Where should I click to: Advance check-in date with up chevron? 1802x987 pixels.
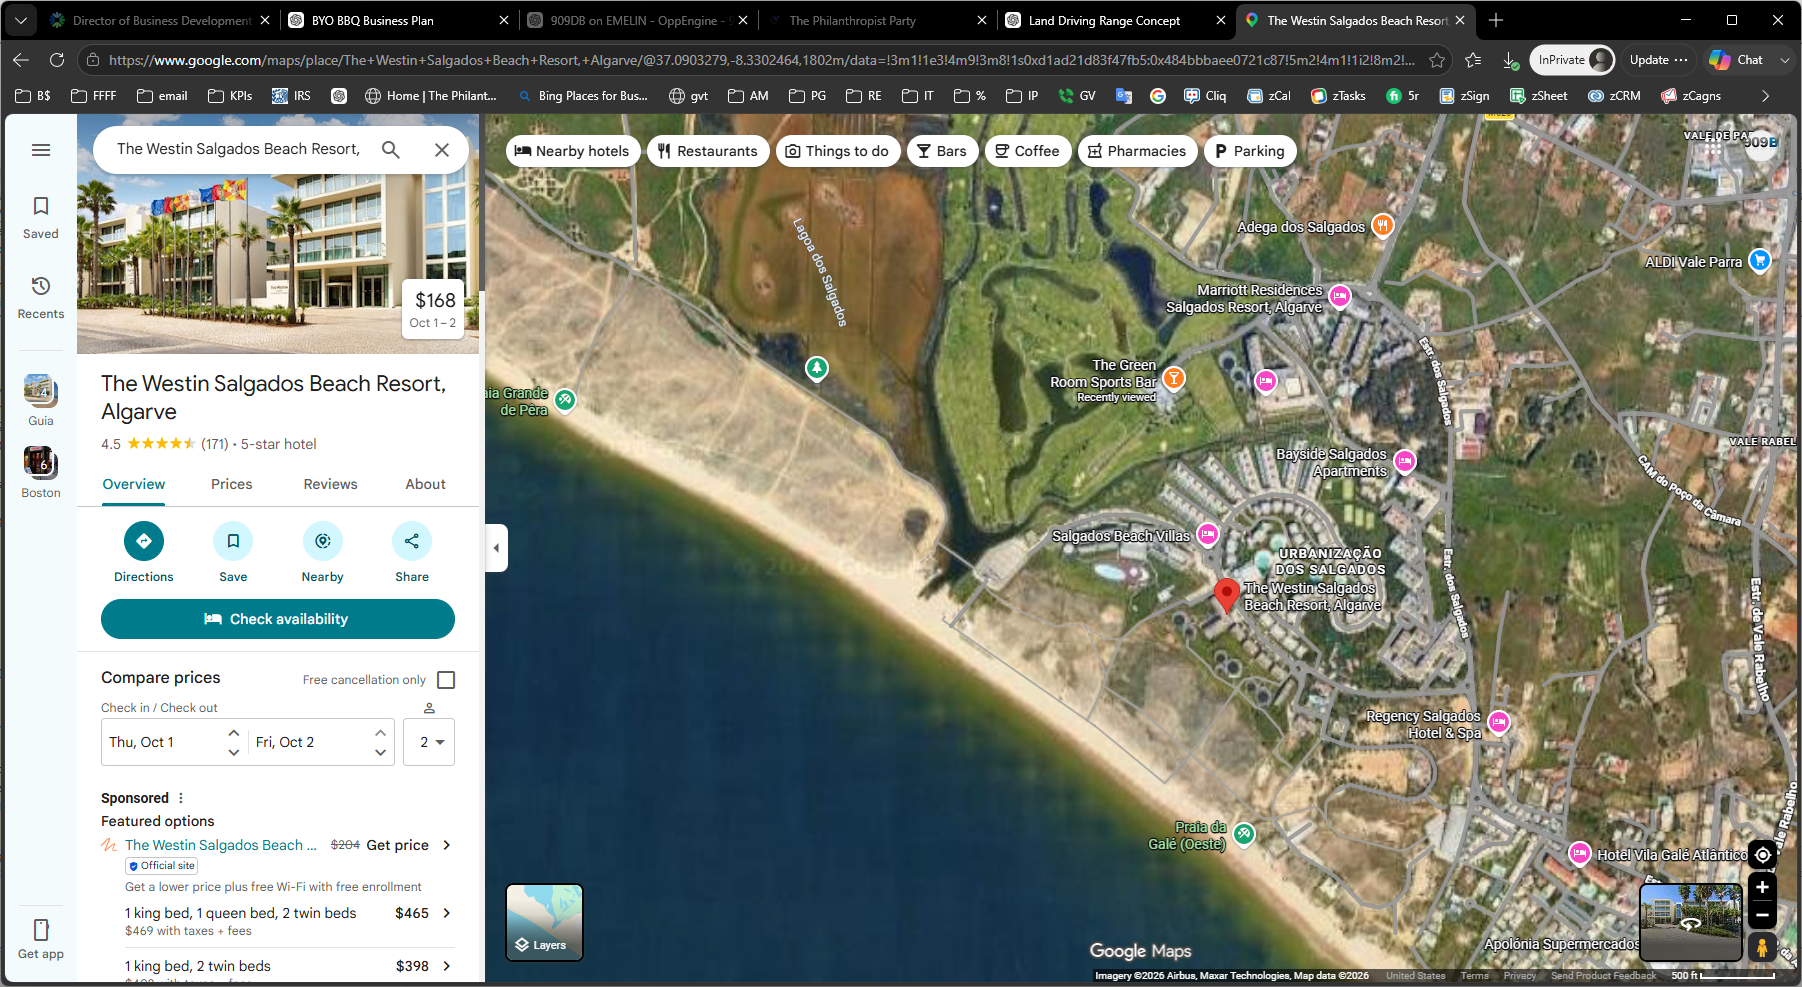point(234,733)
